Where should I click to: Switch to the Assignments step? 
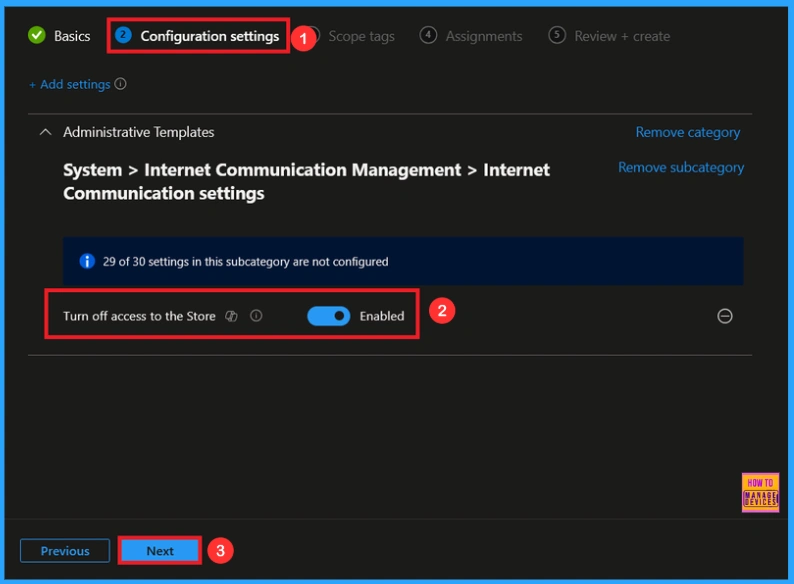pos(484,36)
